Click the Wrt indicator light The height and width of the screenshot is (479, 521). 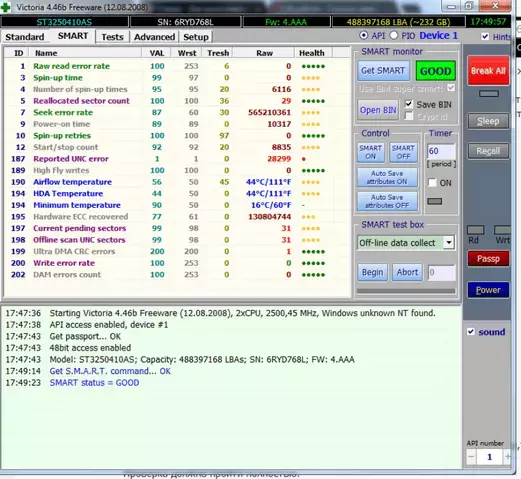click(x=502, y=230)
